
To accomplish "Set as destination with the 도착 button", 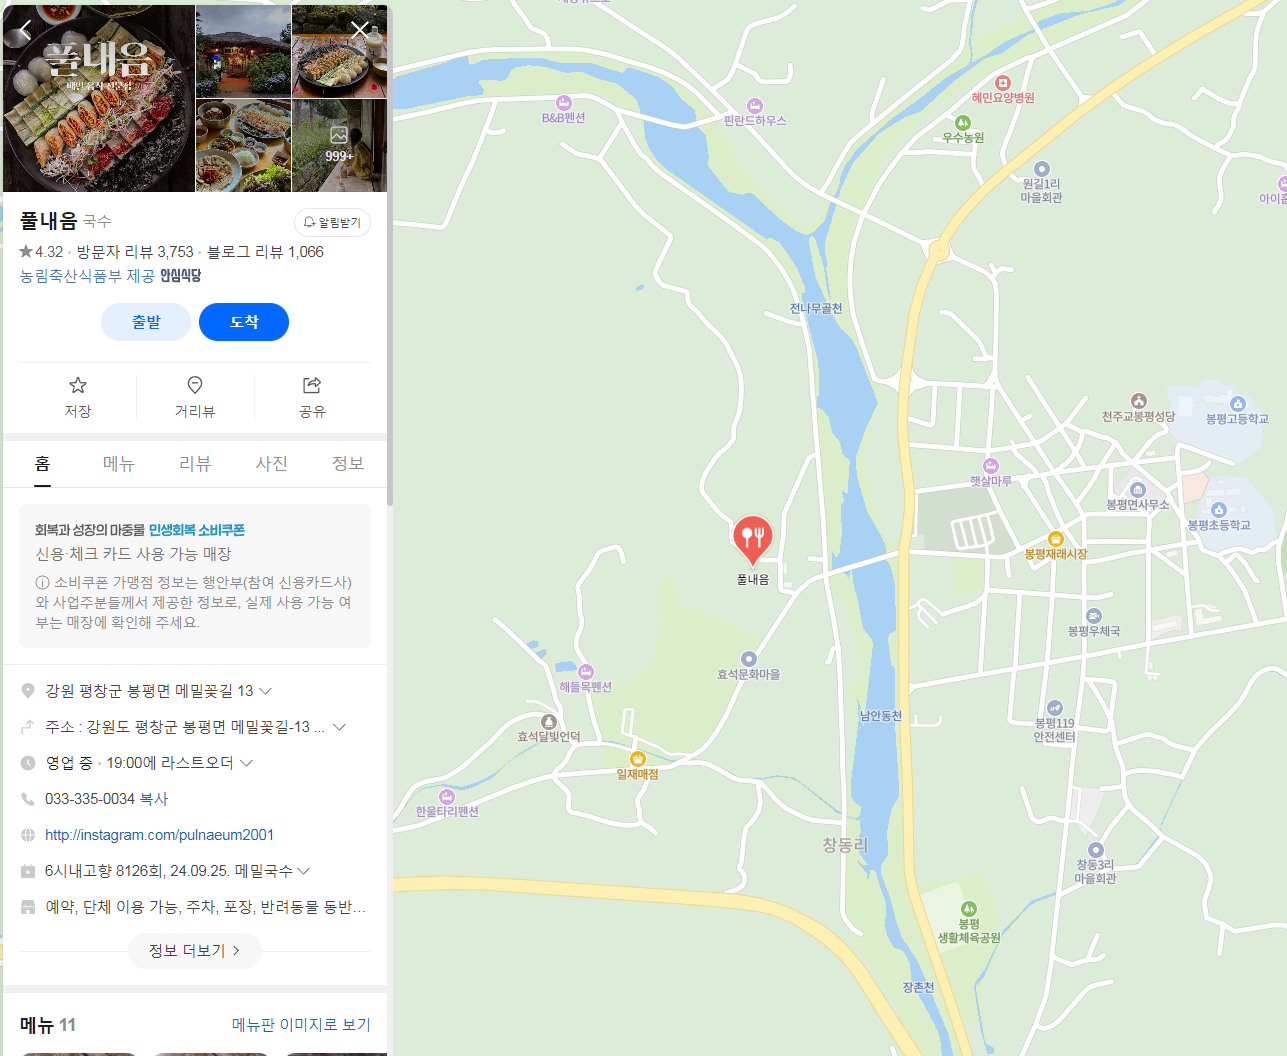I will tap(244, 322).
